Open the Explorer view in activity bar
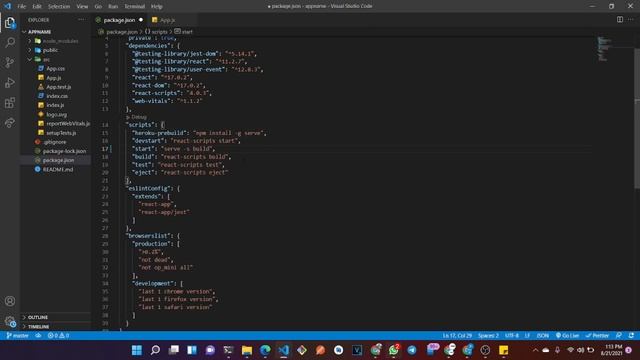Image resolution: width=640 pixels, height=360 pixels. (10, 22)
